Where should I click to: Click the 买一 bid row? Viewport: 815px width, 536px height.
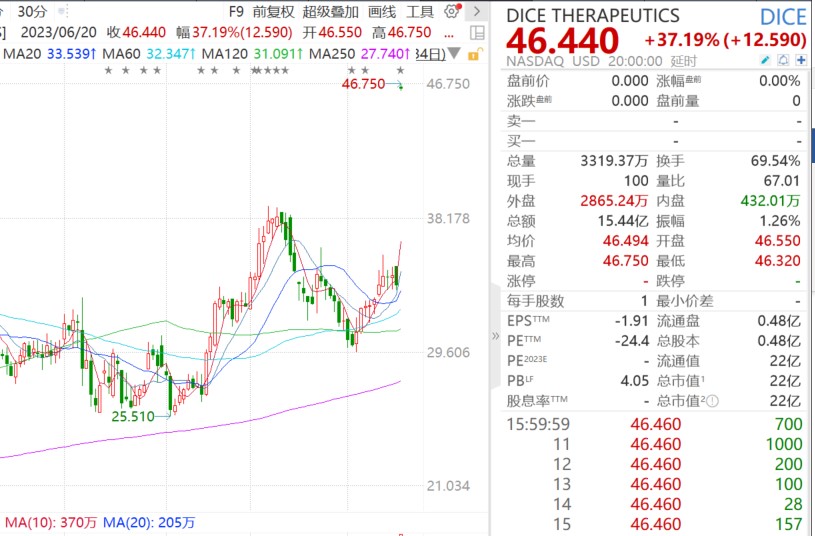pos(654,141)
